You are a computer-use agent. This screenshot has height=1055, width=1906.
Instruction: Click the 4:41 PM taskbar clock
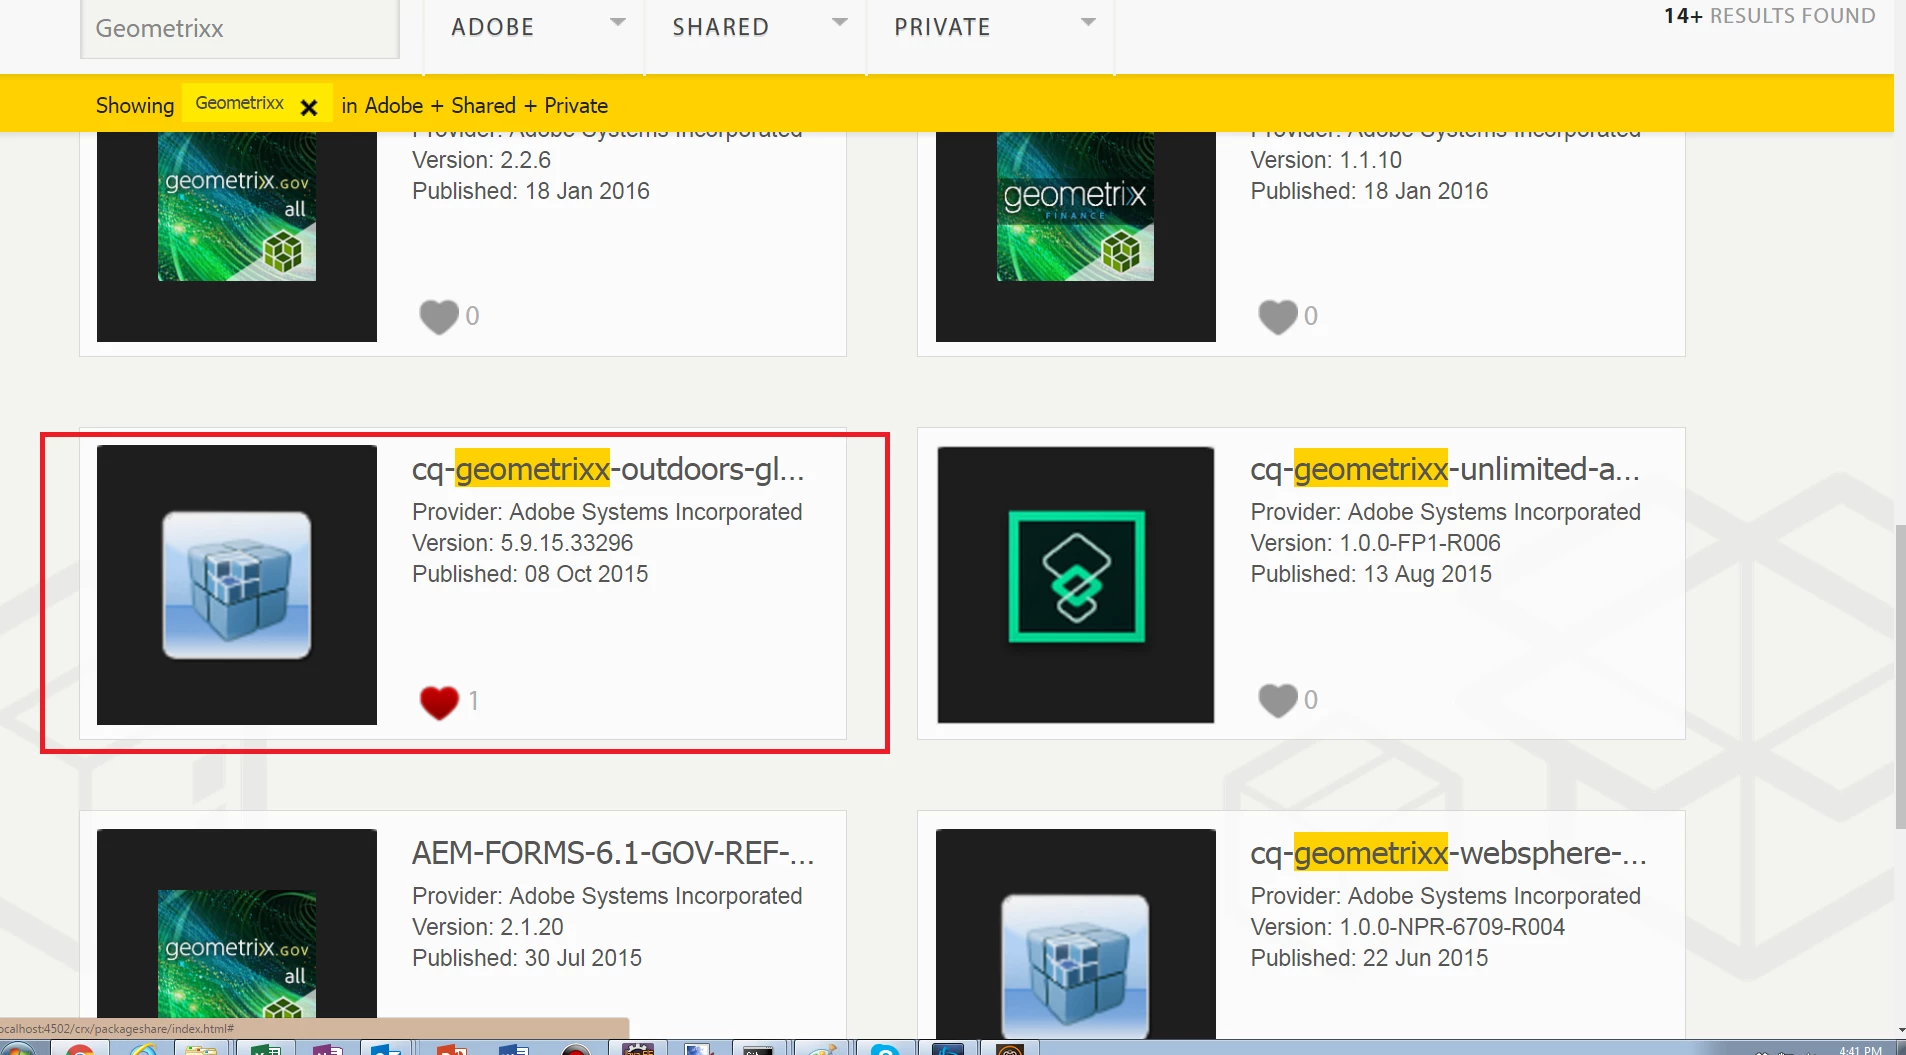[x=1860, y=1050]
